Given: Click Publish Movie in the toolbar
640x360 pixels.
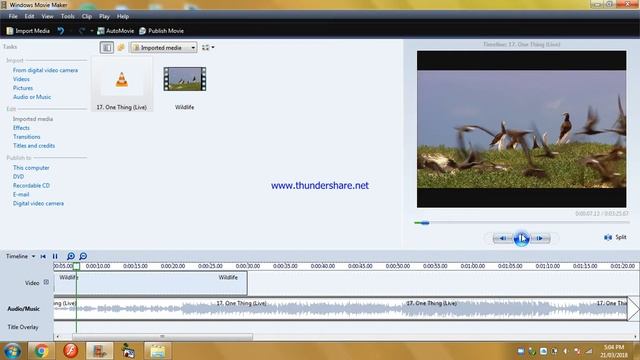Looking at the screenshot, I should tap(161, 31).
